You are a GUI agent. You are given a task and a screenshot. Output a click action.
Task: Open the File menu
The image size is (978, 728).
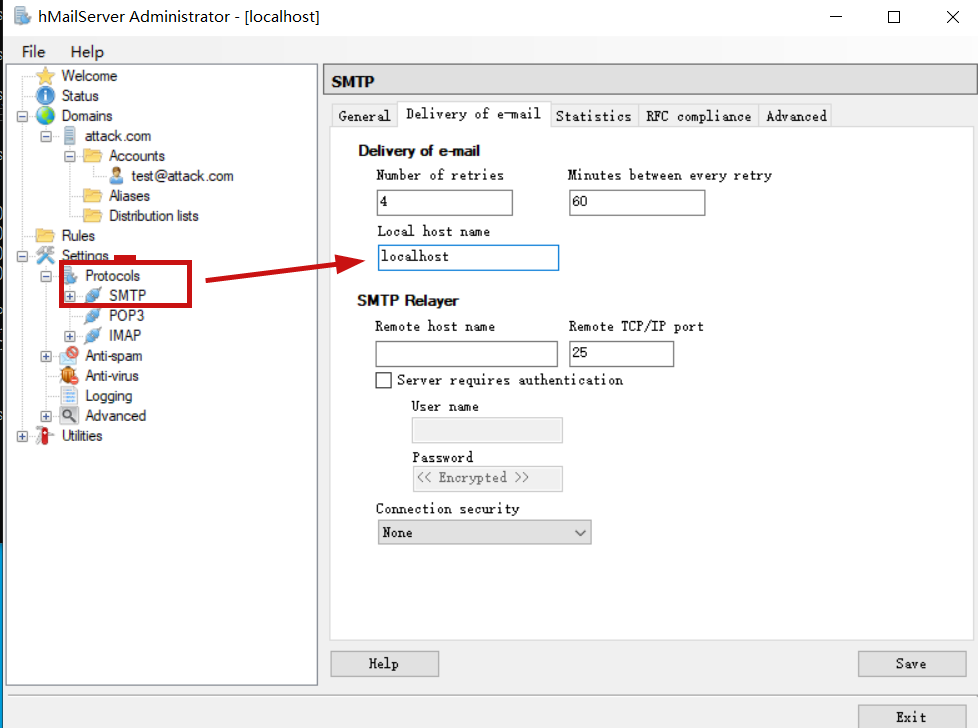tap(33, 52)
